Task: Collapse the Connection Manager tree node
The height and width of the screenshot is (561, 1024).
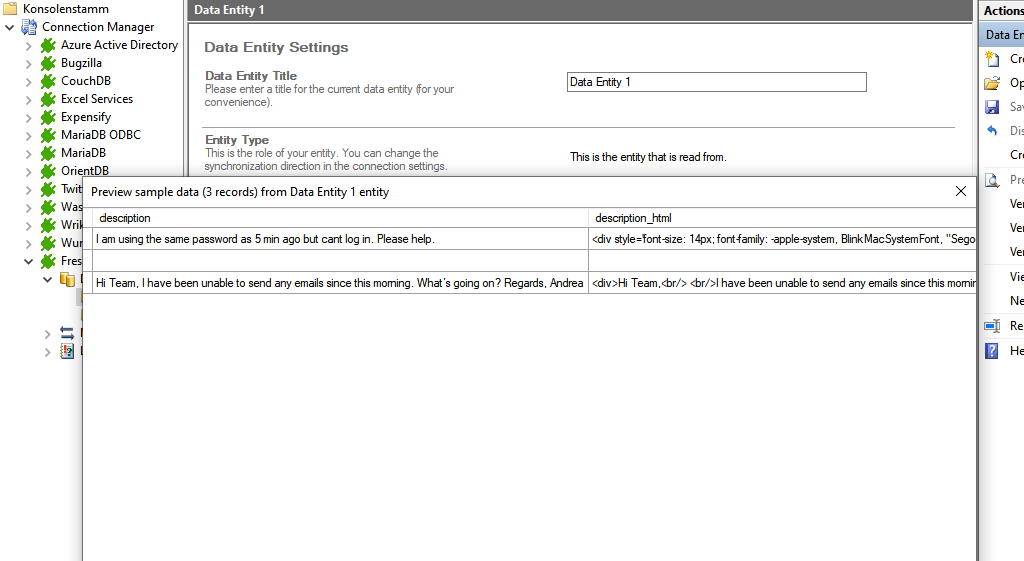Action: click(x=10, y=27)
